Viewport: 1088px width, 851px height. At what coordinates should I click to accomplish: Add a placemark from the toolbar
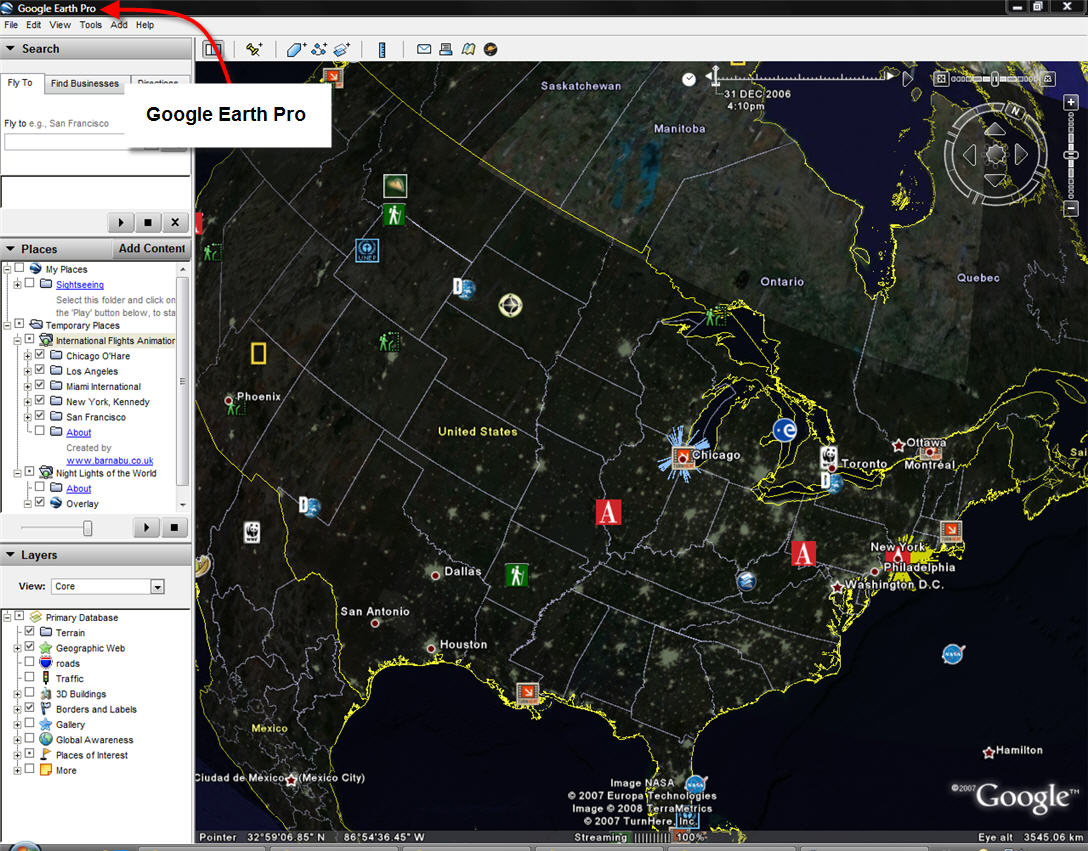[x=254, y=49]
